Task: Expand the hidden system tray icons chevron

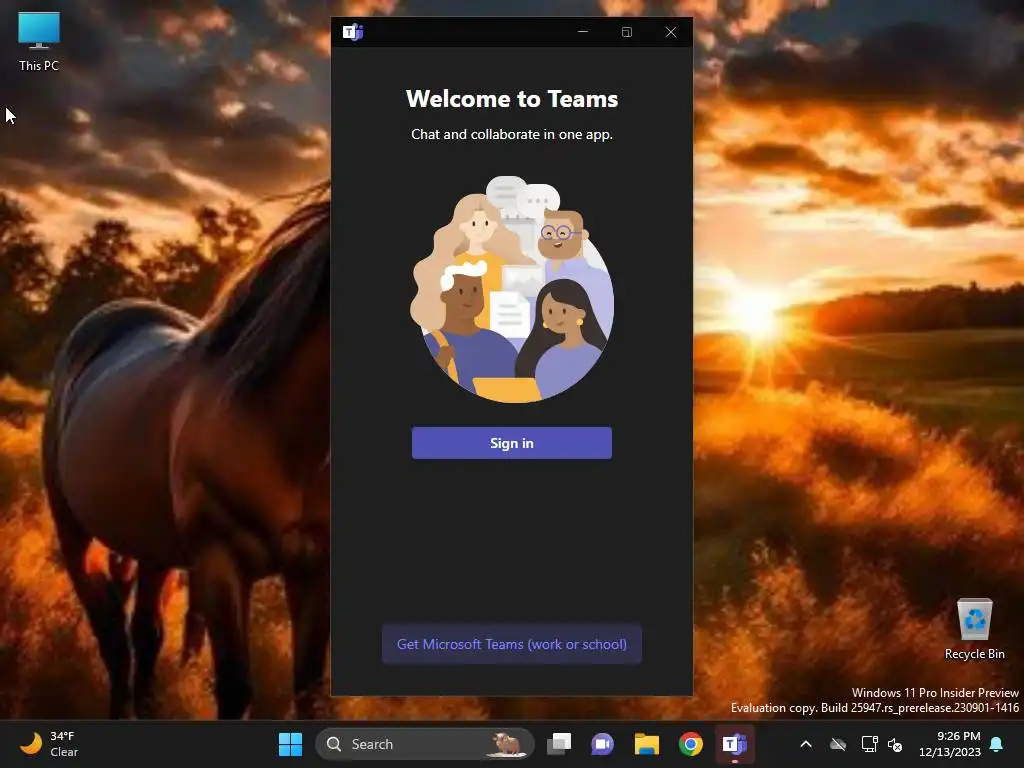Action: point(806,744)
